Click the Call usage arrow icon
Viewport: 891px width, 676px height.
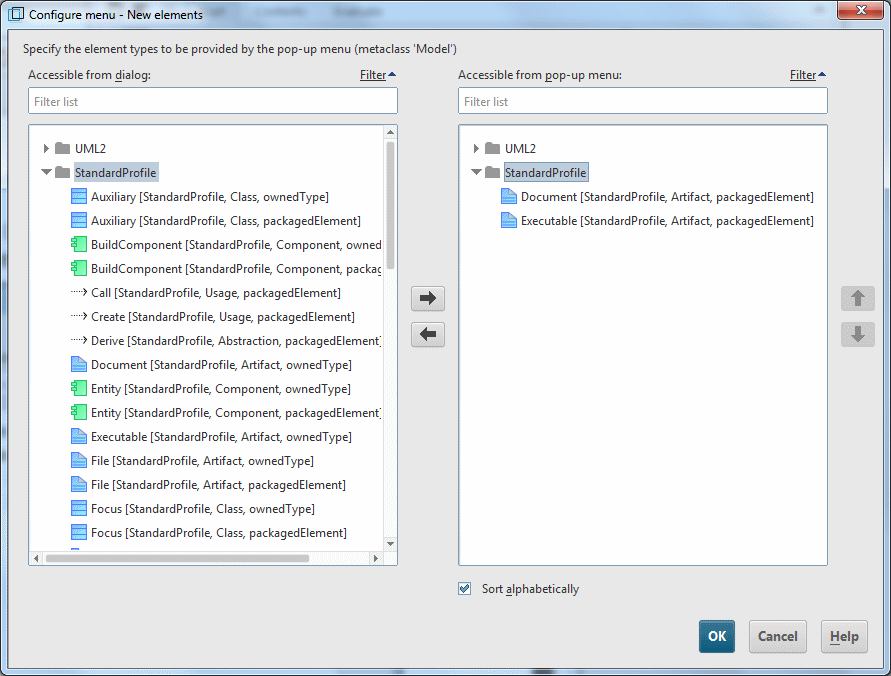pos(78,293)
